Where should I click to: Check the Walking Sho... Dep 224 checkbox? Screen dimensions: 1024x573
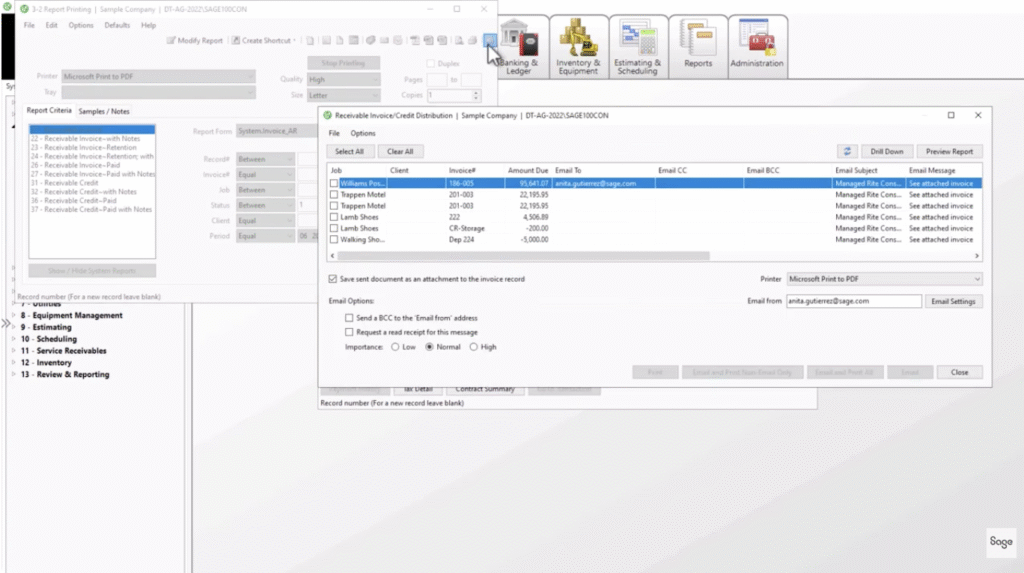(334, 240)
